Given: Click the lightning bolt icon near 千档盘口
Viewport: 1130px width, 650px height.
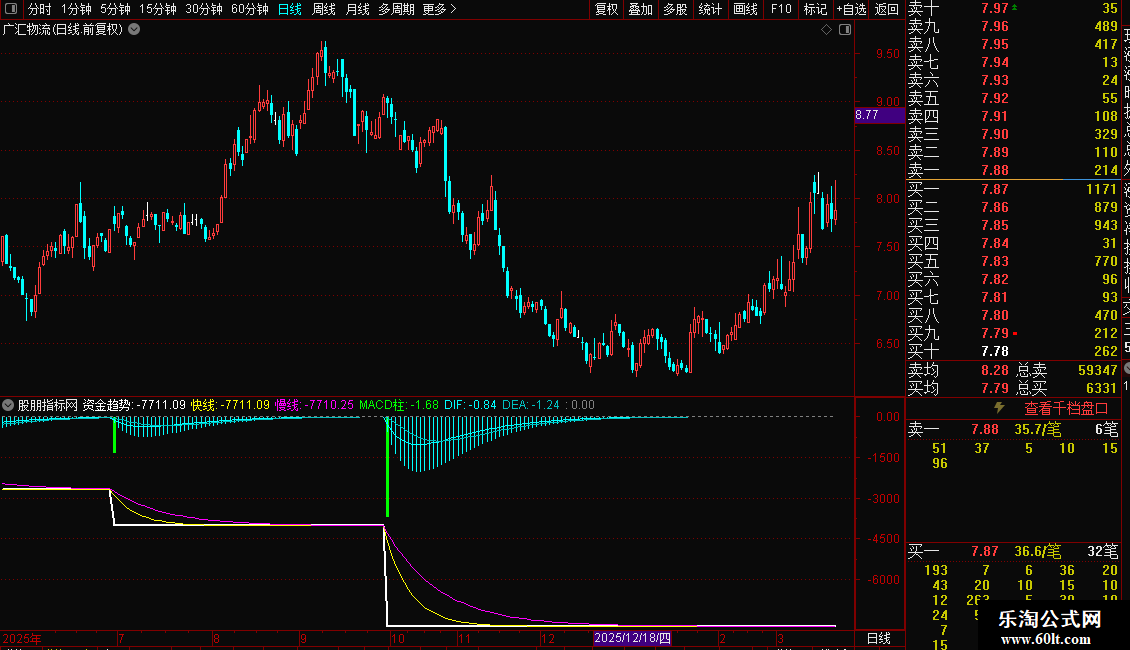Looking at the screenshot, I should pyautogui.click(x=999, y=408).
